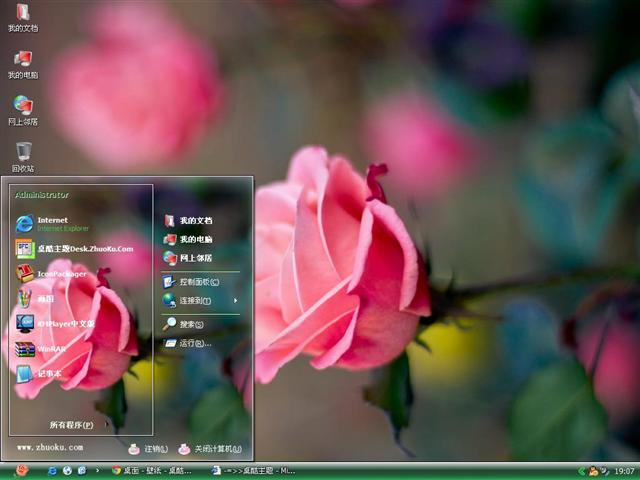Screen dimensions: 640x480
Task: Launch KMPlayer中文版 from the start menu
Action: pos(55,324)
